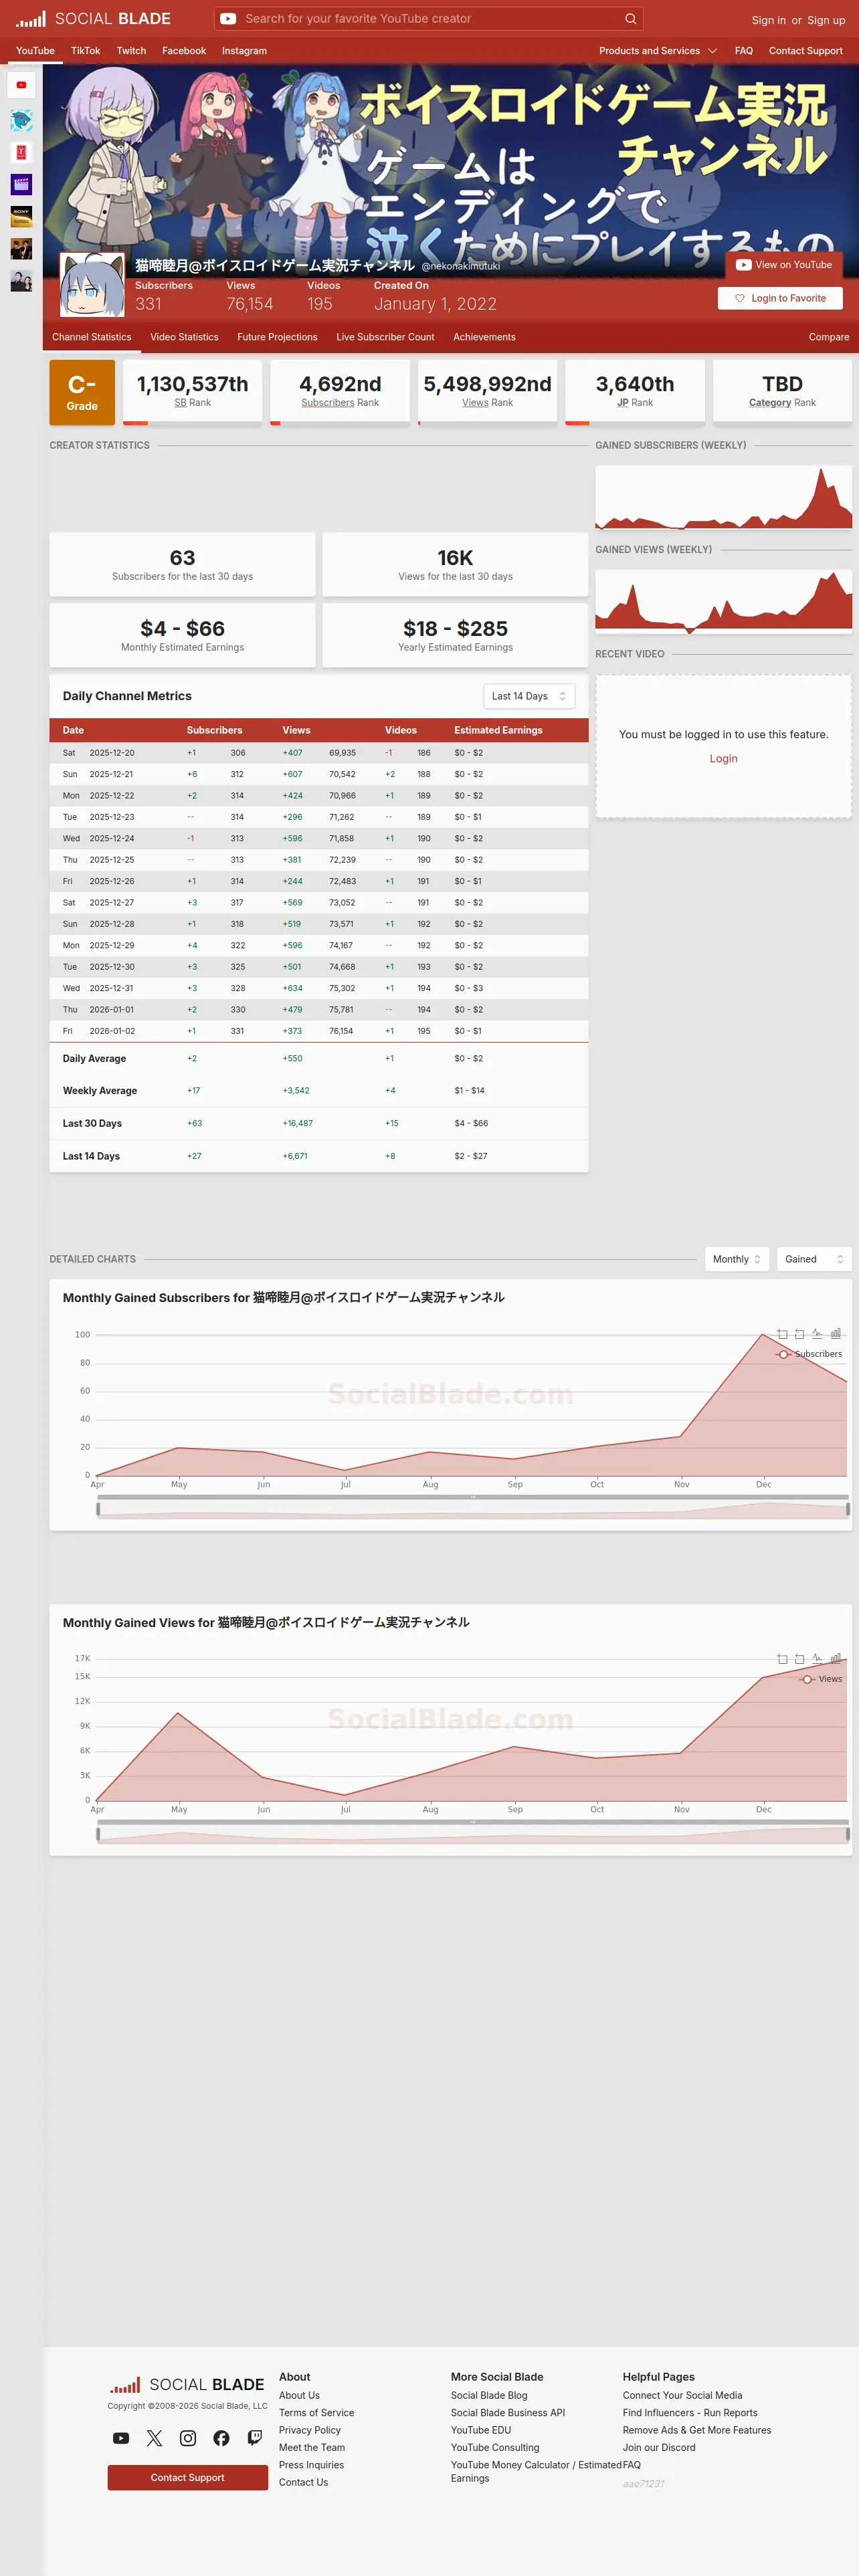The height and width of the screenshot is (2576, 859).
Task: Open the red T-Series sidebar channel icon
Action: 21,152
